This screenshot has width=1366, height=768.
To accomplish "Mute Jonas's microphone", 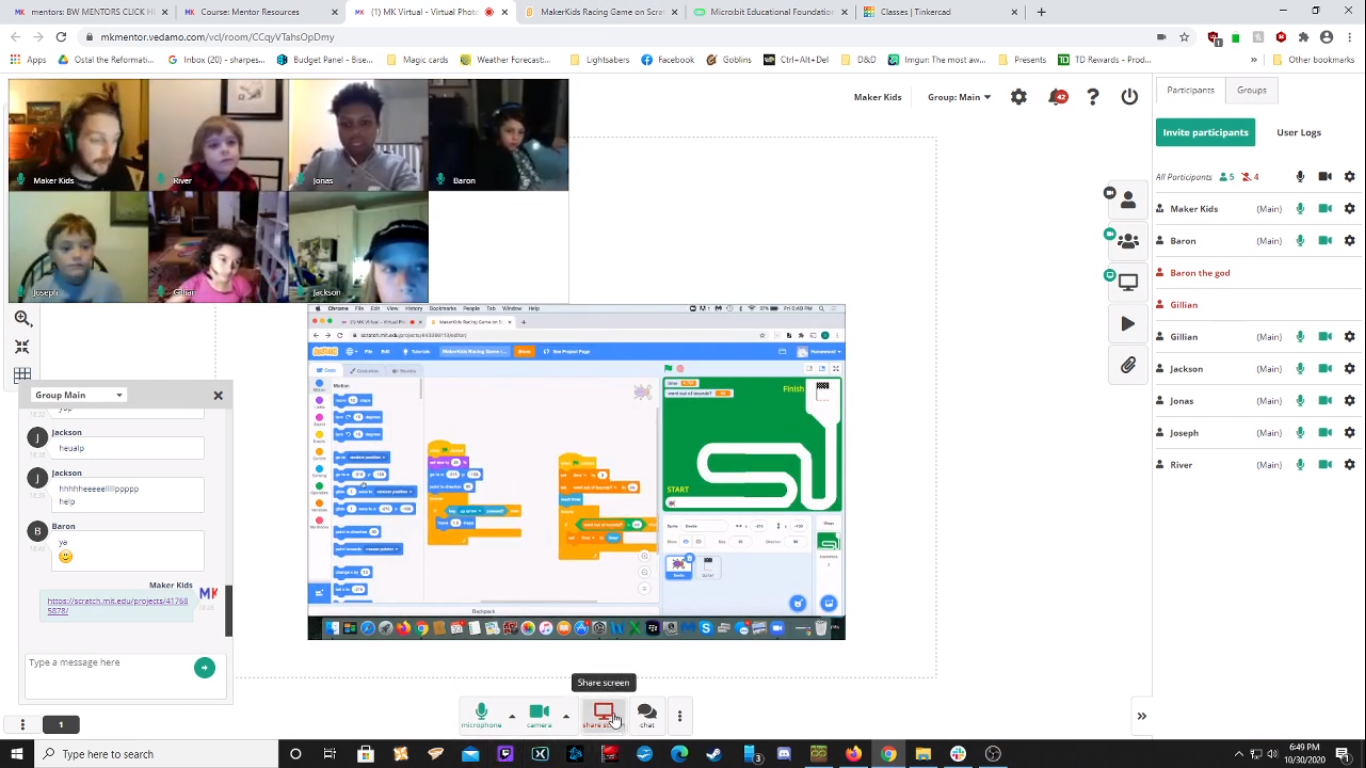I will point(1300,401).
